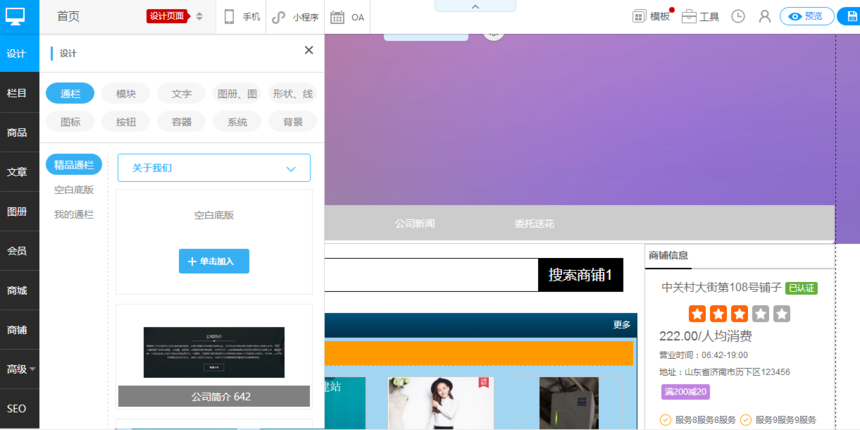Collapse the top toolbar with the chevron handle
This screenshot has height=430, width=860.
(475, 6)
